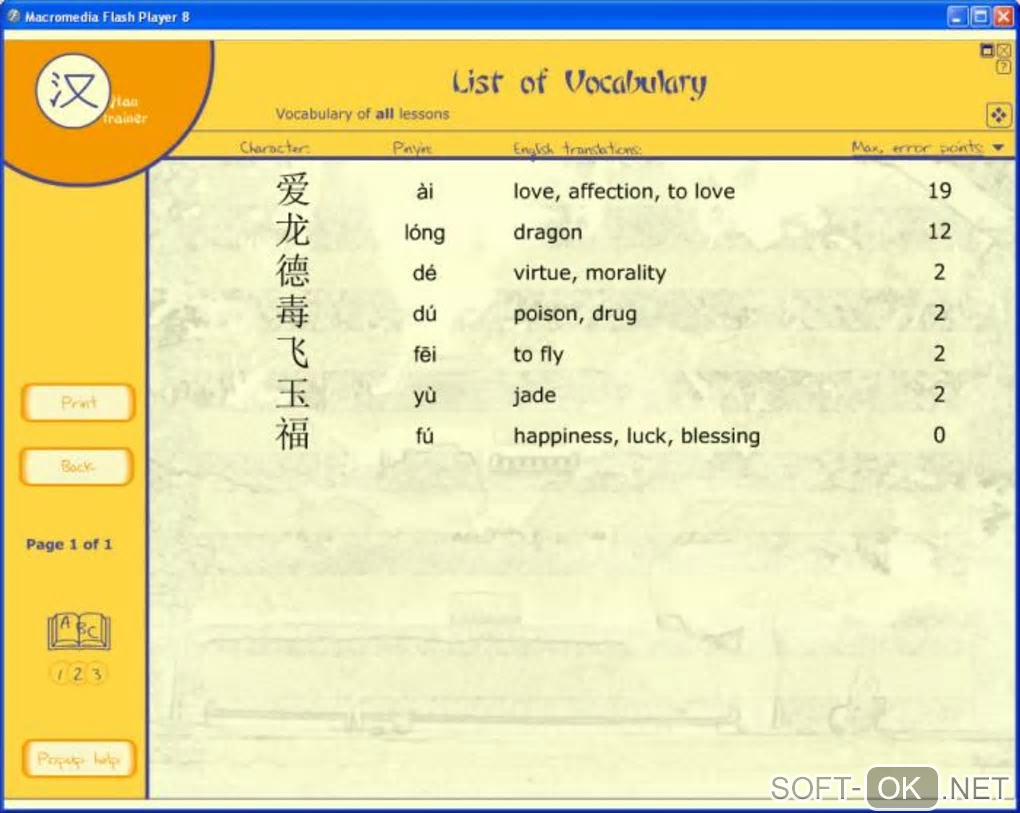Click the pinyin 'dú'
Screen dimensions: 1020x813
click(425, 313)
